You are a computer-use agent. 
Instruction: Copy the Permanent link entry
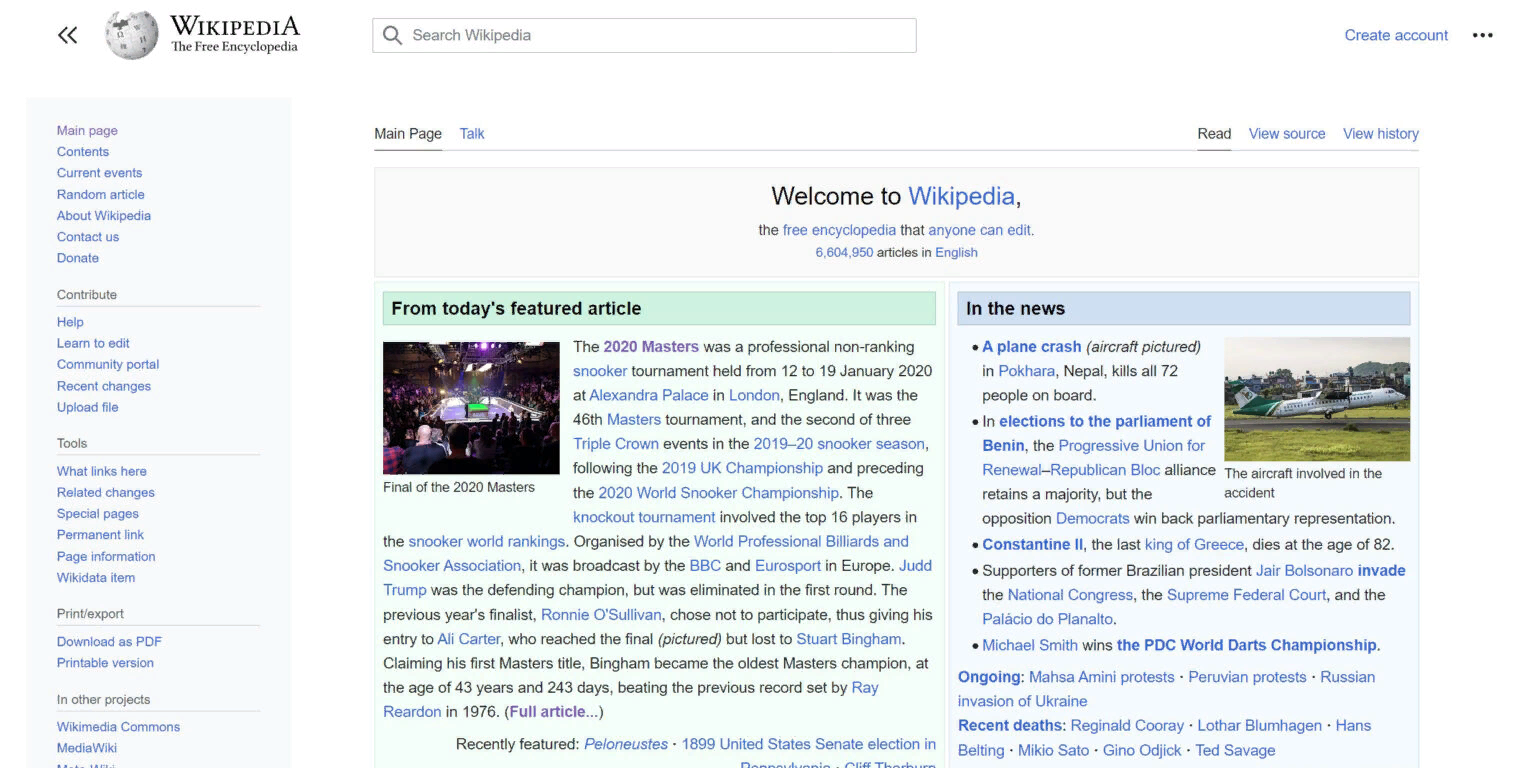100,535
